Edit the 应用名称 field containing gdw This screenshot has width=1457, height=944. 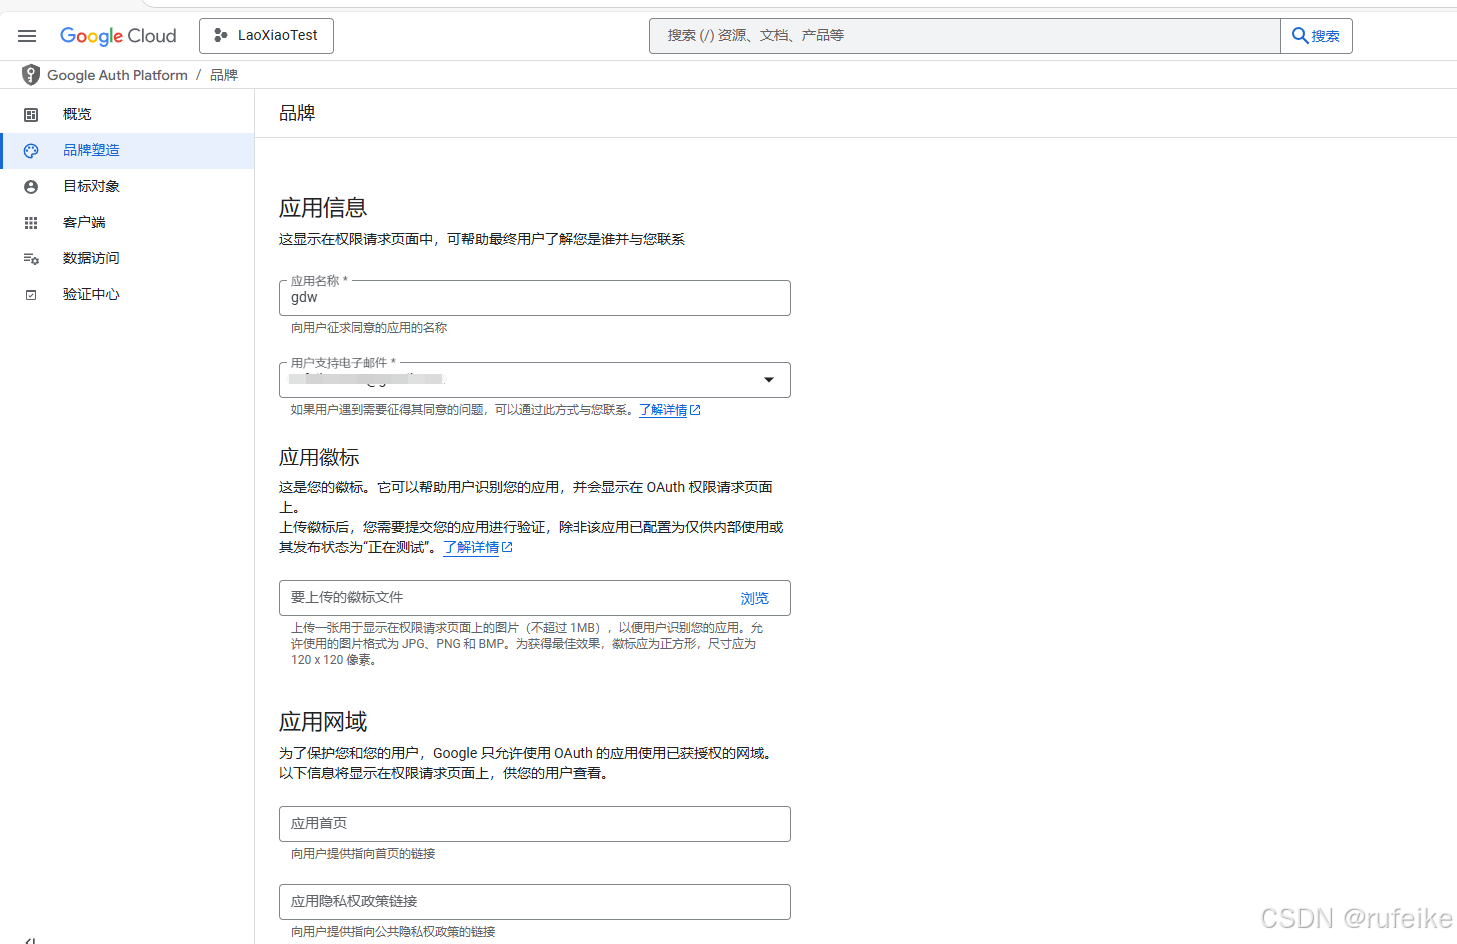tap(535, 298)
